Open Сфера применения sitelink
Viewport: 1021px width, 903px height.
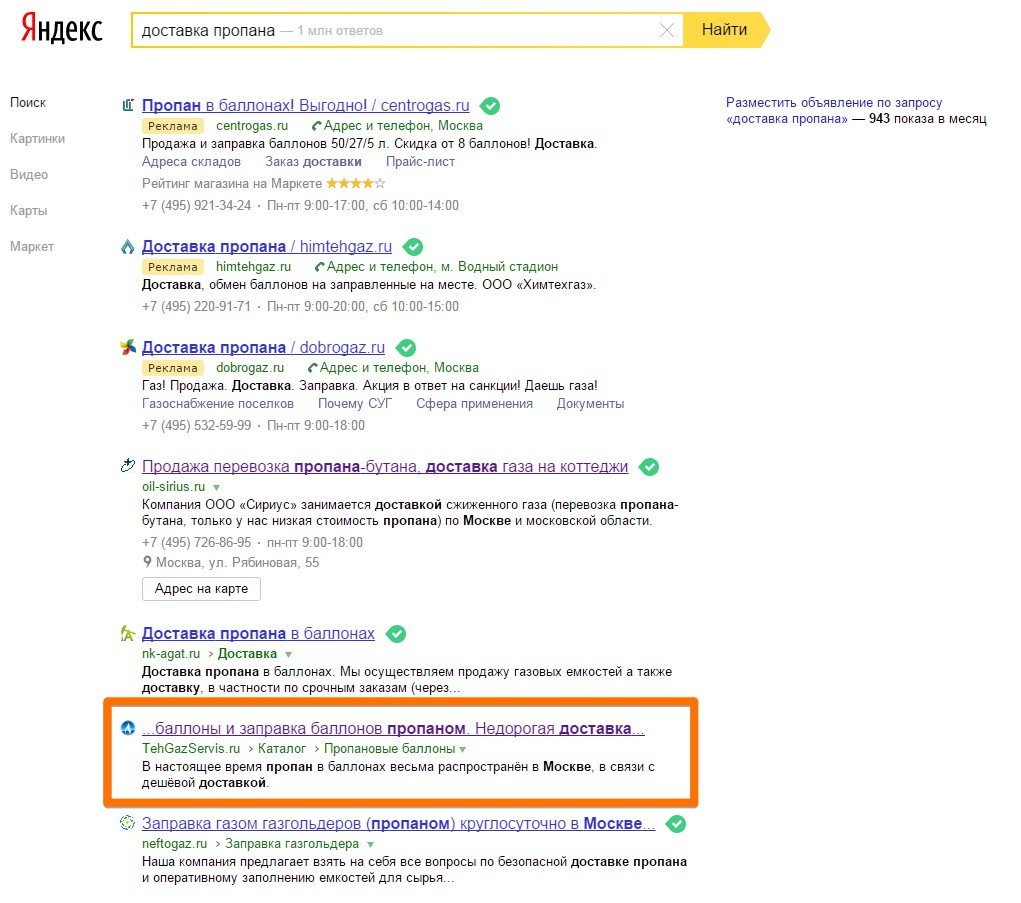[x=474, y=404]
